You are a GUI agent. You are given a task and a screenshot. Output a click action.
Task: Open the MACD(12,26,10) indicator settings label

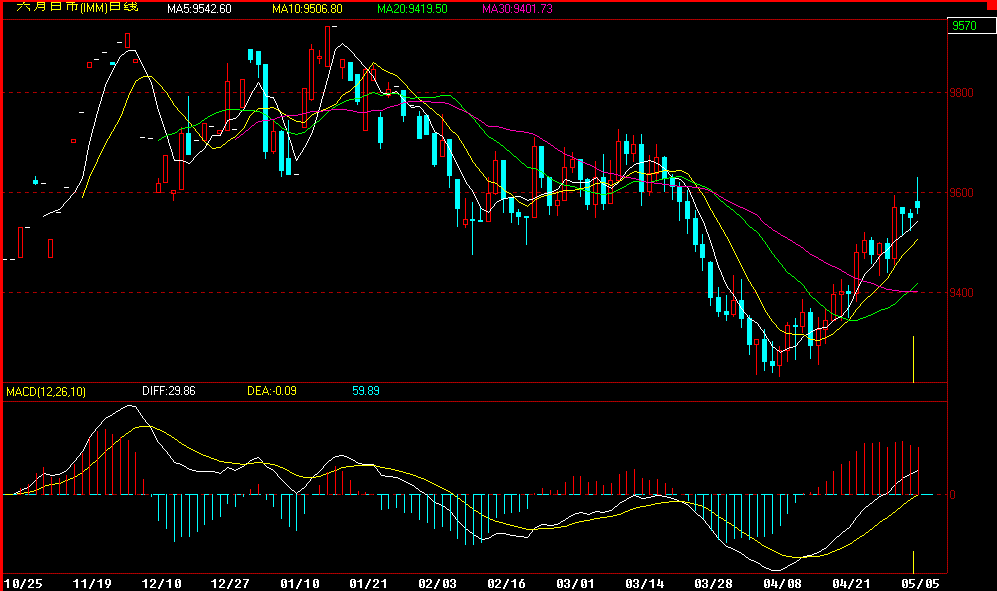pyautogui.click(x=45, y=392)
